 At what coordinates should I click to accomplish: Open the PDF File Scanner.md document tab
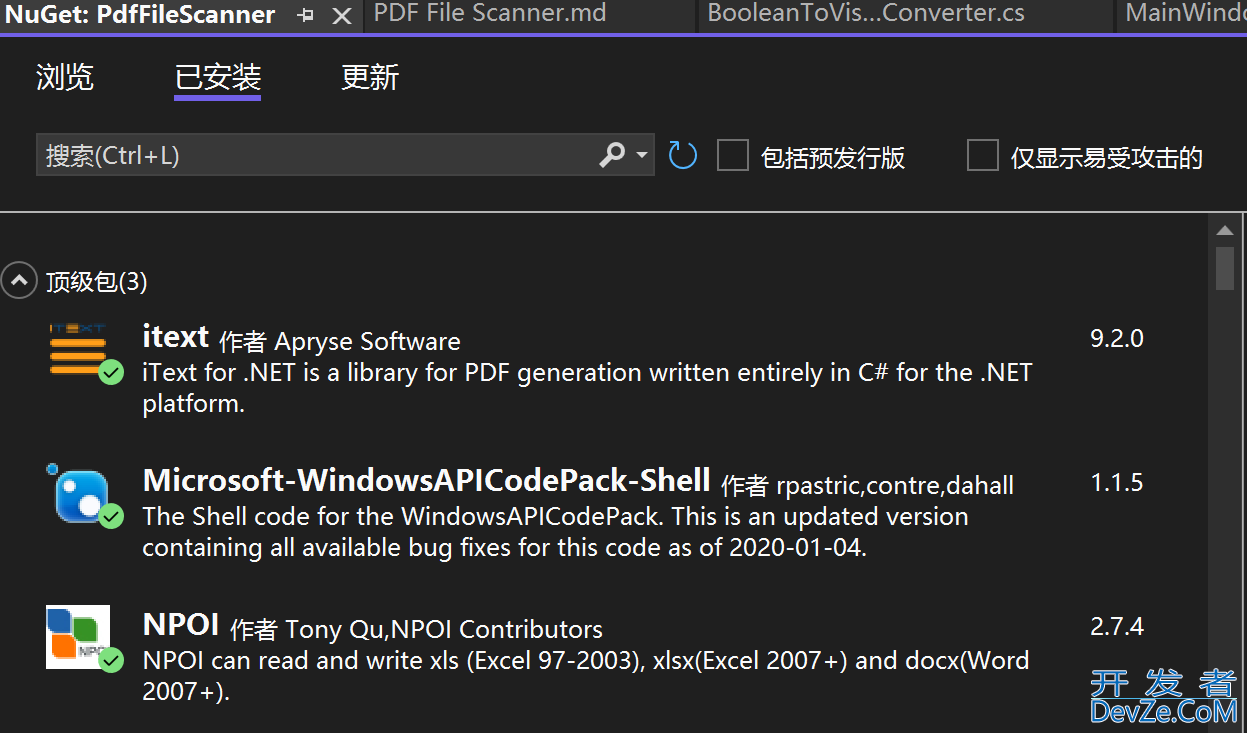[x=489, y=14]
